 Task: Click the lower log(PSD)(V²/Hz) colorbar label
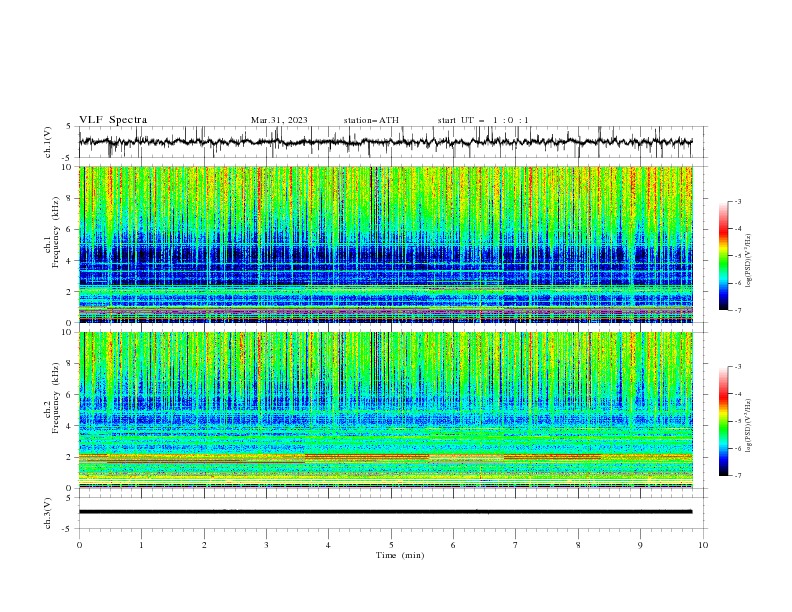[x=749, y=426]
